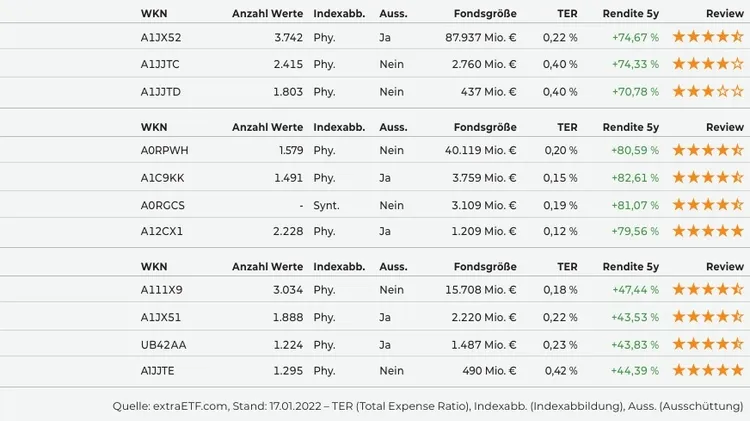Click the Synt. index replication cell
This screenshot has width=750, height=421.
326,205
